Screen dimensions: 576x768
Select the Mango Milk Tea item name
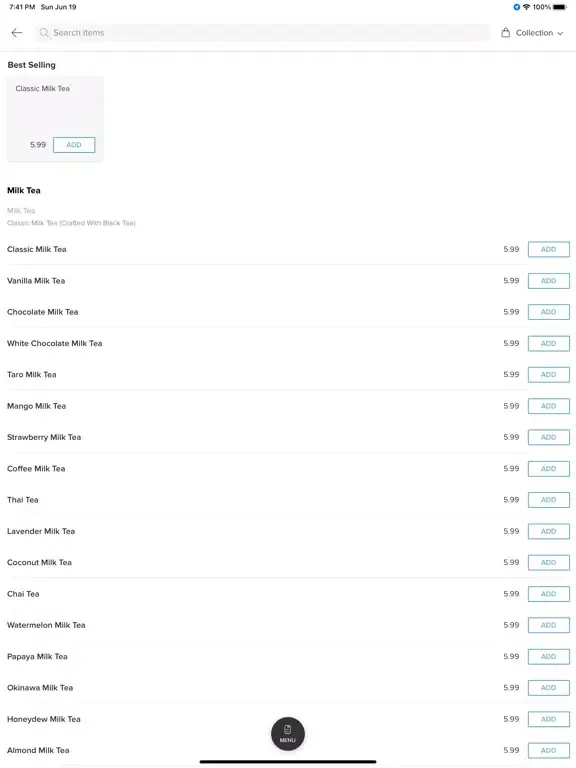coord(36,406)
